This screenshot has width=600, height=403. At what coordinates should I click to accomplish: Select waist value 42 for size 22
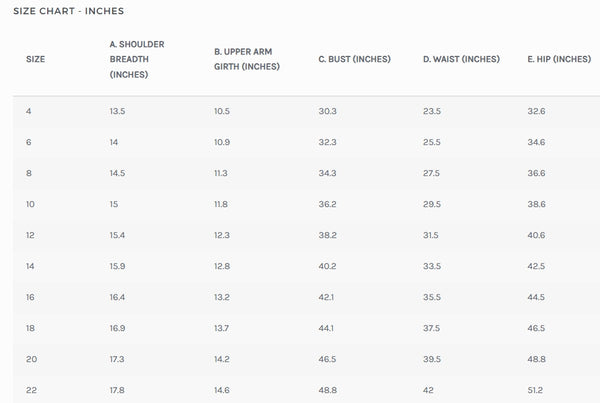[x=428, y=390]
